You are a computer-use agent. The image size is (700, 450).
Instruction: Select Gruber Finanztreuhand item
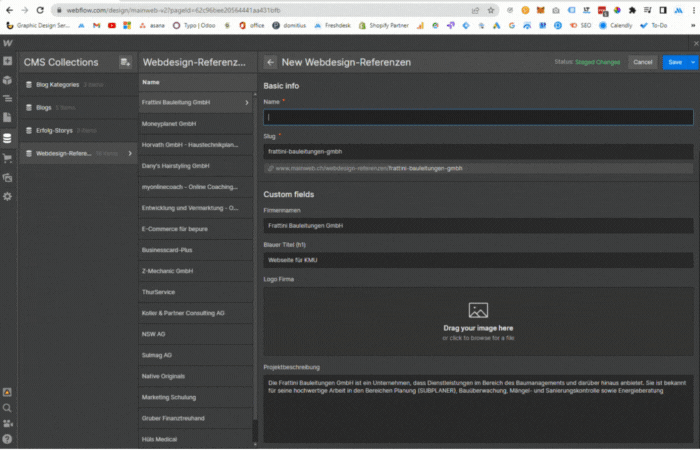(x=196, y=418)
